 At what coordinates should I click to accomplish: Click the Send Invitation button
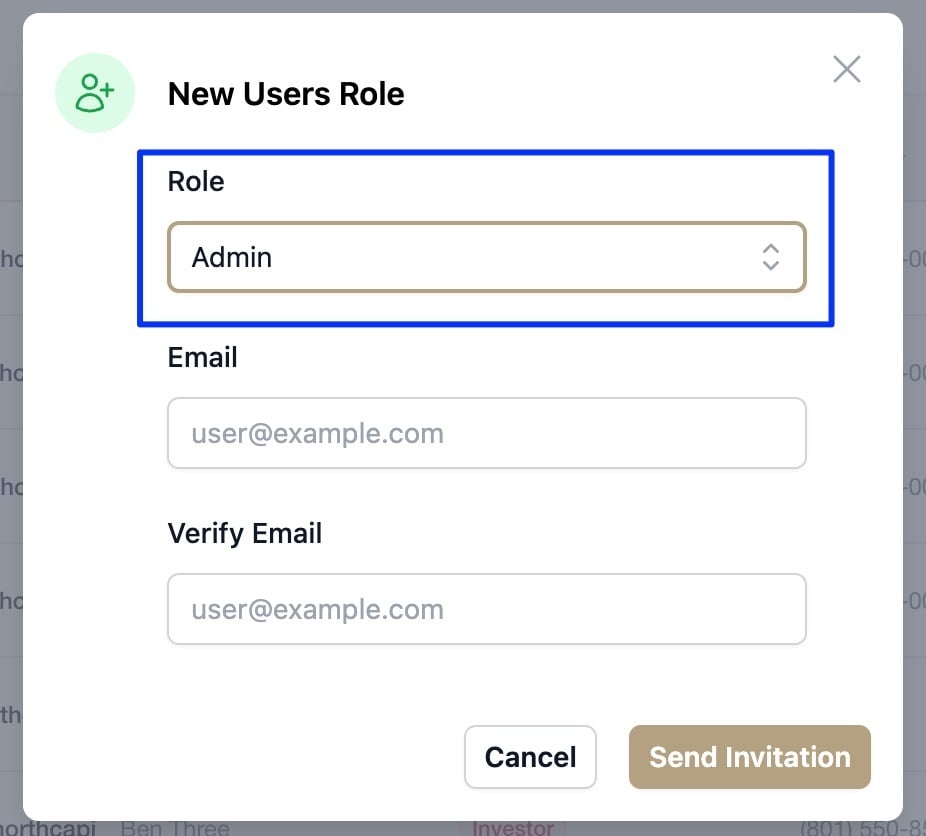point(749,757)
